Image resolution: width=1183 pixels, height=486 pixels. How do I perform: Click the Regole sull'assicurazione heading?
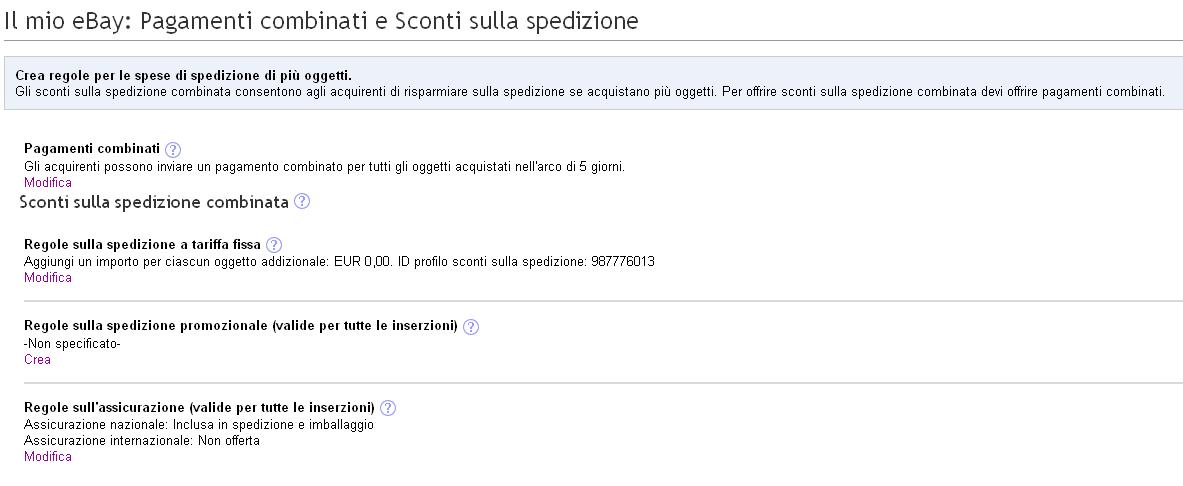199,408
